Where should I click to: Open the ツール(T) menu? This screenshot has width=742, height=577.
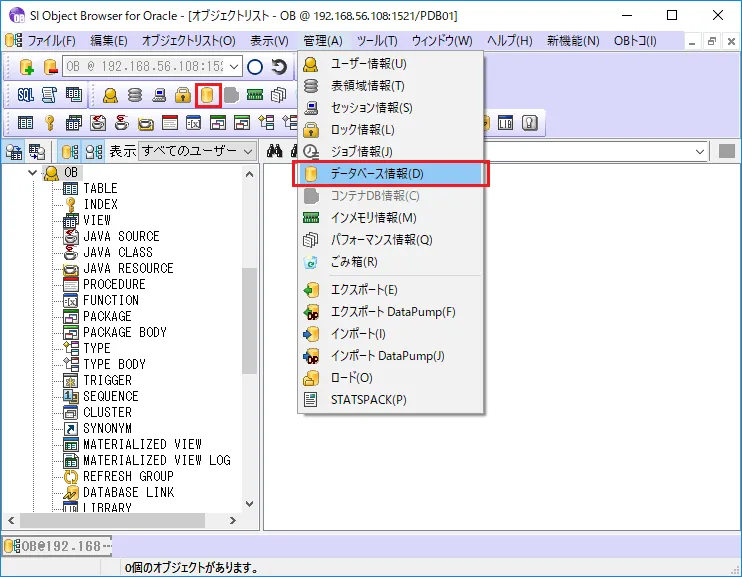click(377, 41)
